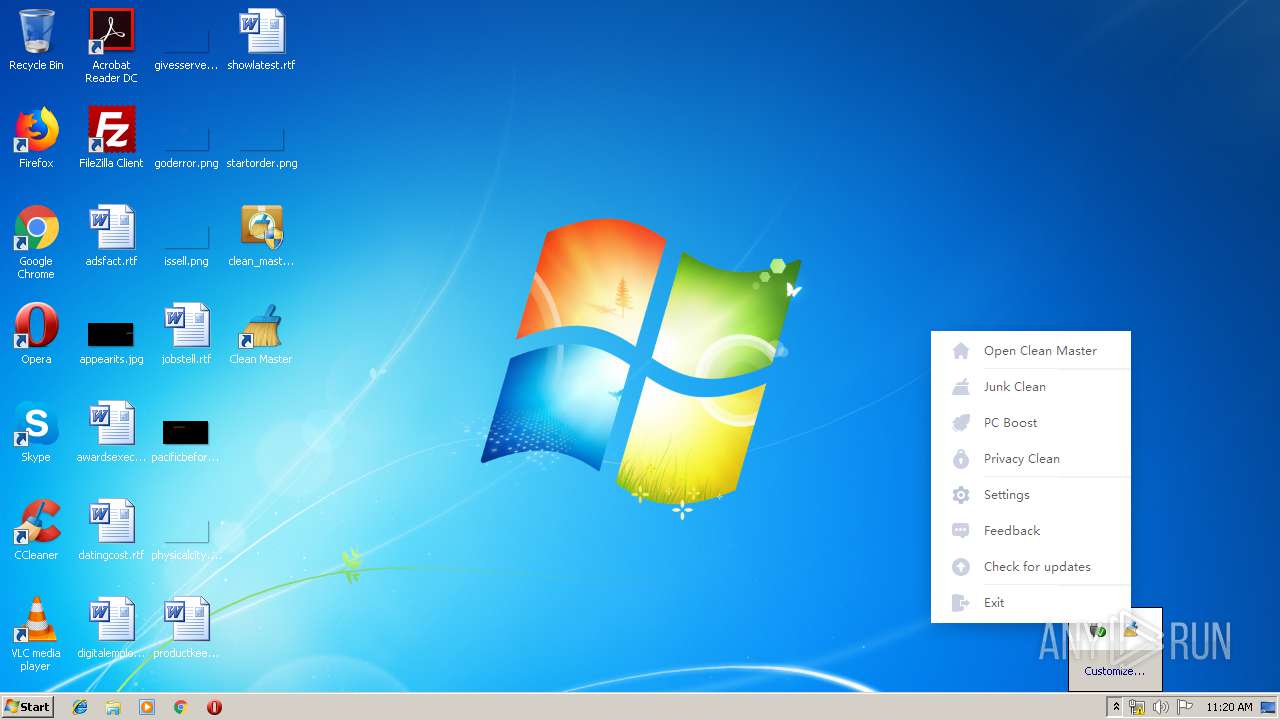1280x720 pixels.
Task: Select the Skype desktop shortcut
Action: tap(36, 433)
